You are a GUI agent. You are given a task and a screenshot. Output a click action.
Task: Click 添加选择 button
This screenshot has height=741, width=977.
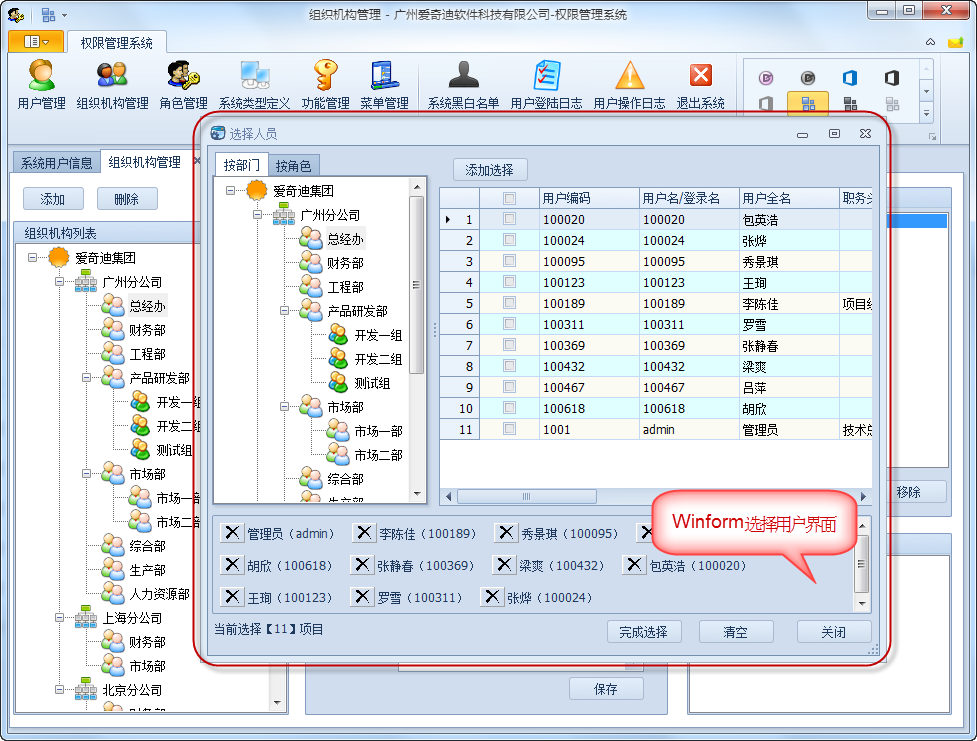click(x=490, y=170)
